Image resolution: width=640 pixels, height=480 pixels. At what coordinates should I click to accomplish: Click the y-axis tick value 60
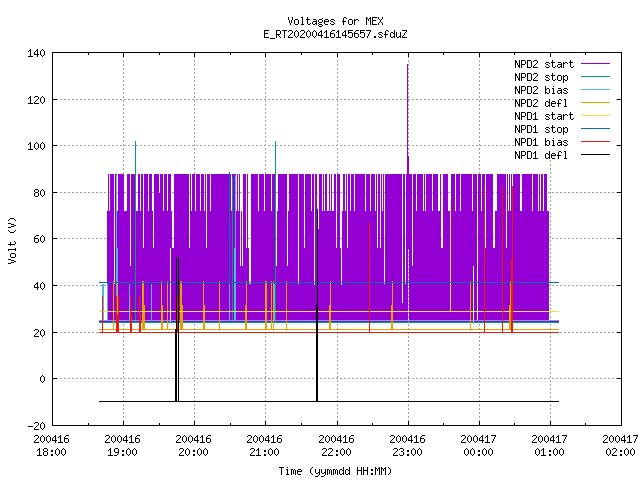pos(39,239)
